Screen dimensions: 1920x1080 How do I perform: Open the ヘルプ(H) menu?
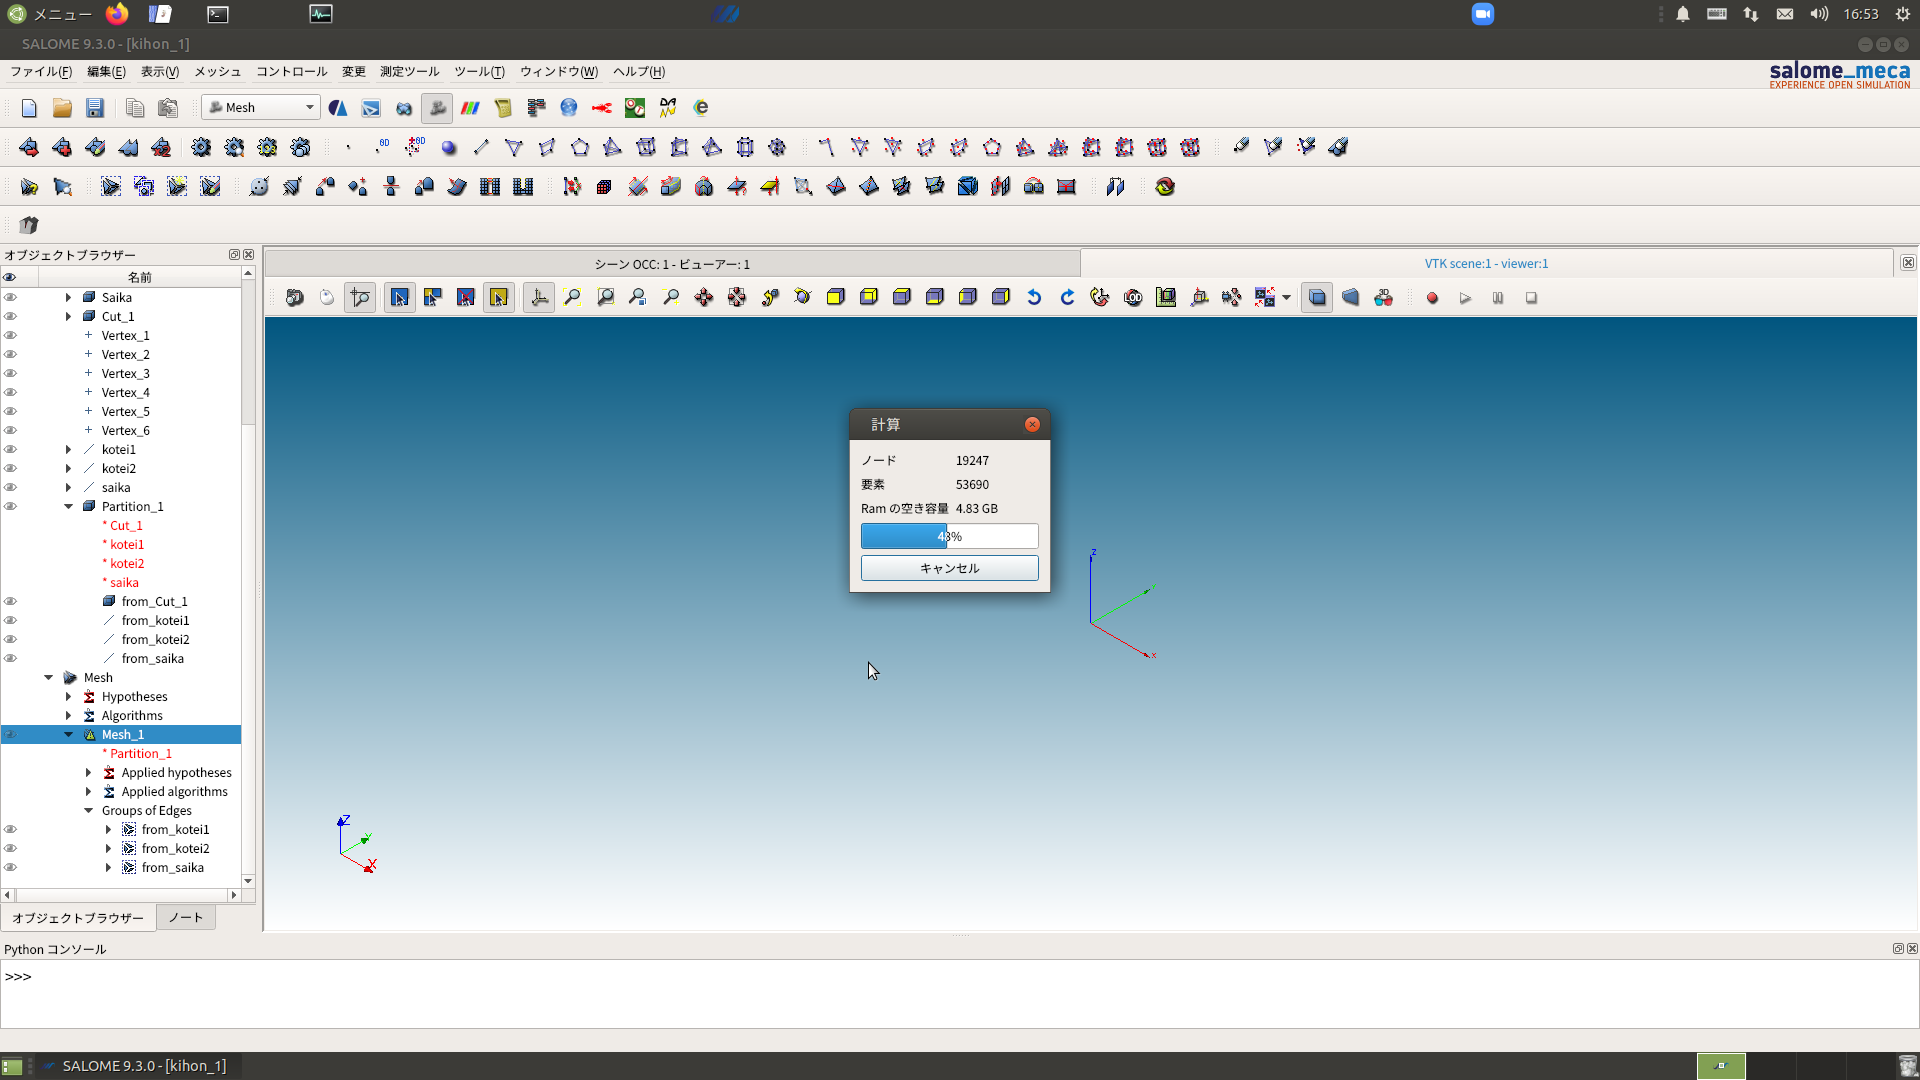[x=639, y=72]
